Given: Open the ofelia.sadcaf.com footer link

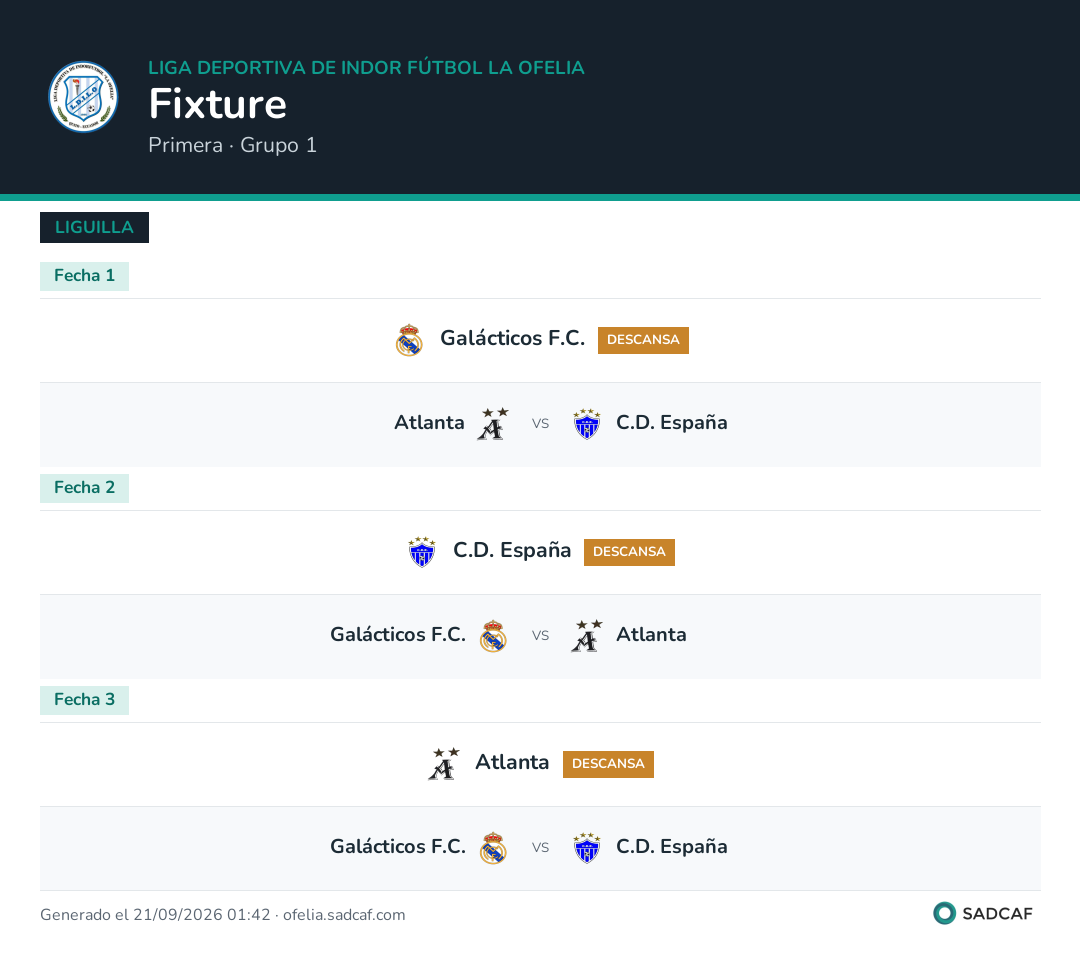Looking at the screenshot, I should tap(344, 915).
